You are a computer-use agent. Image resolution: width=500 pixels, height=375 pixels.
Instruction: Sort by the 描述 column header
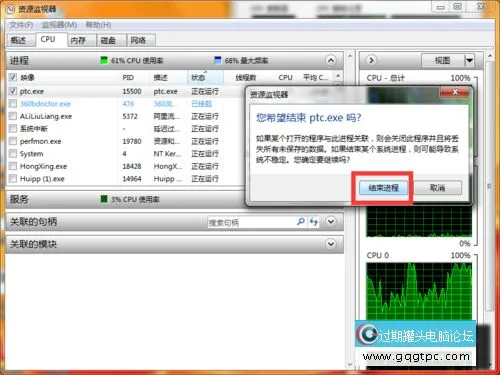tap(161, 78)
